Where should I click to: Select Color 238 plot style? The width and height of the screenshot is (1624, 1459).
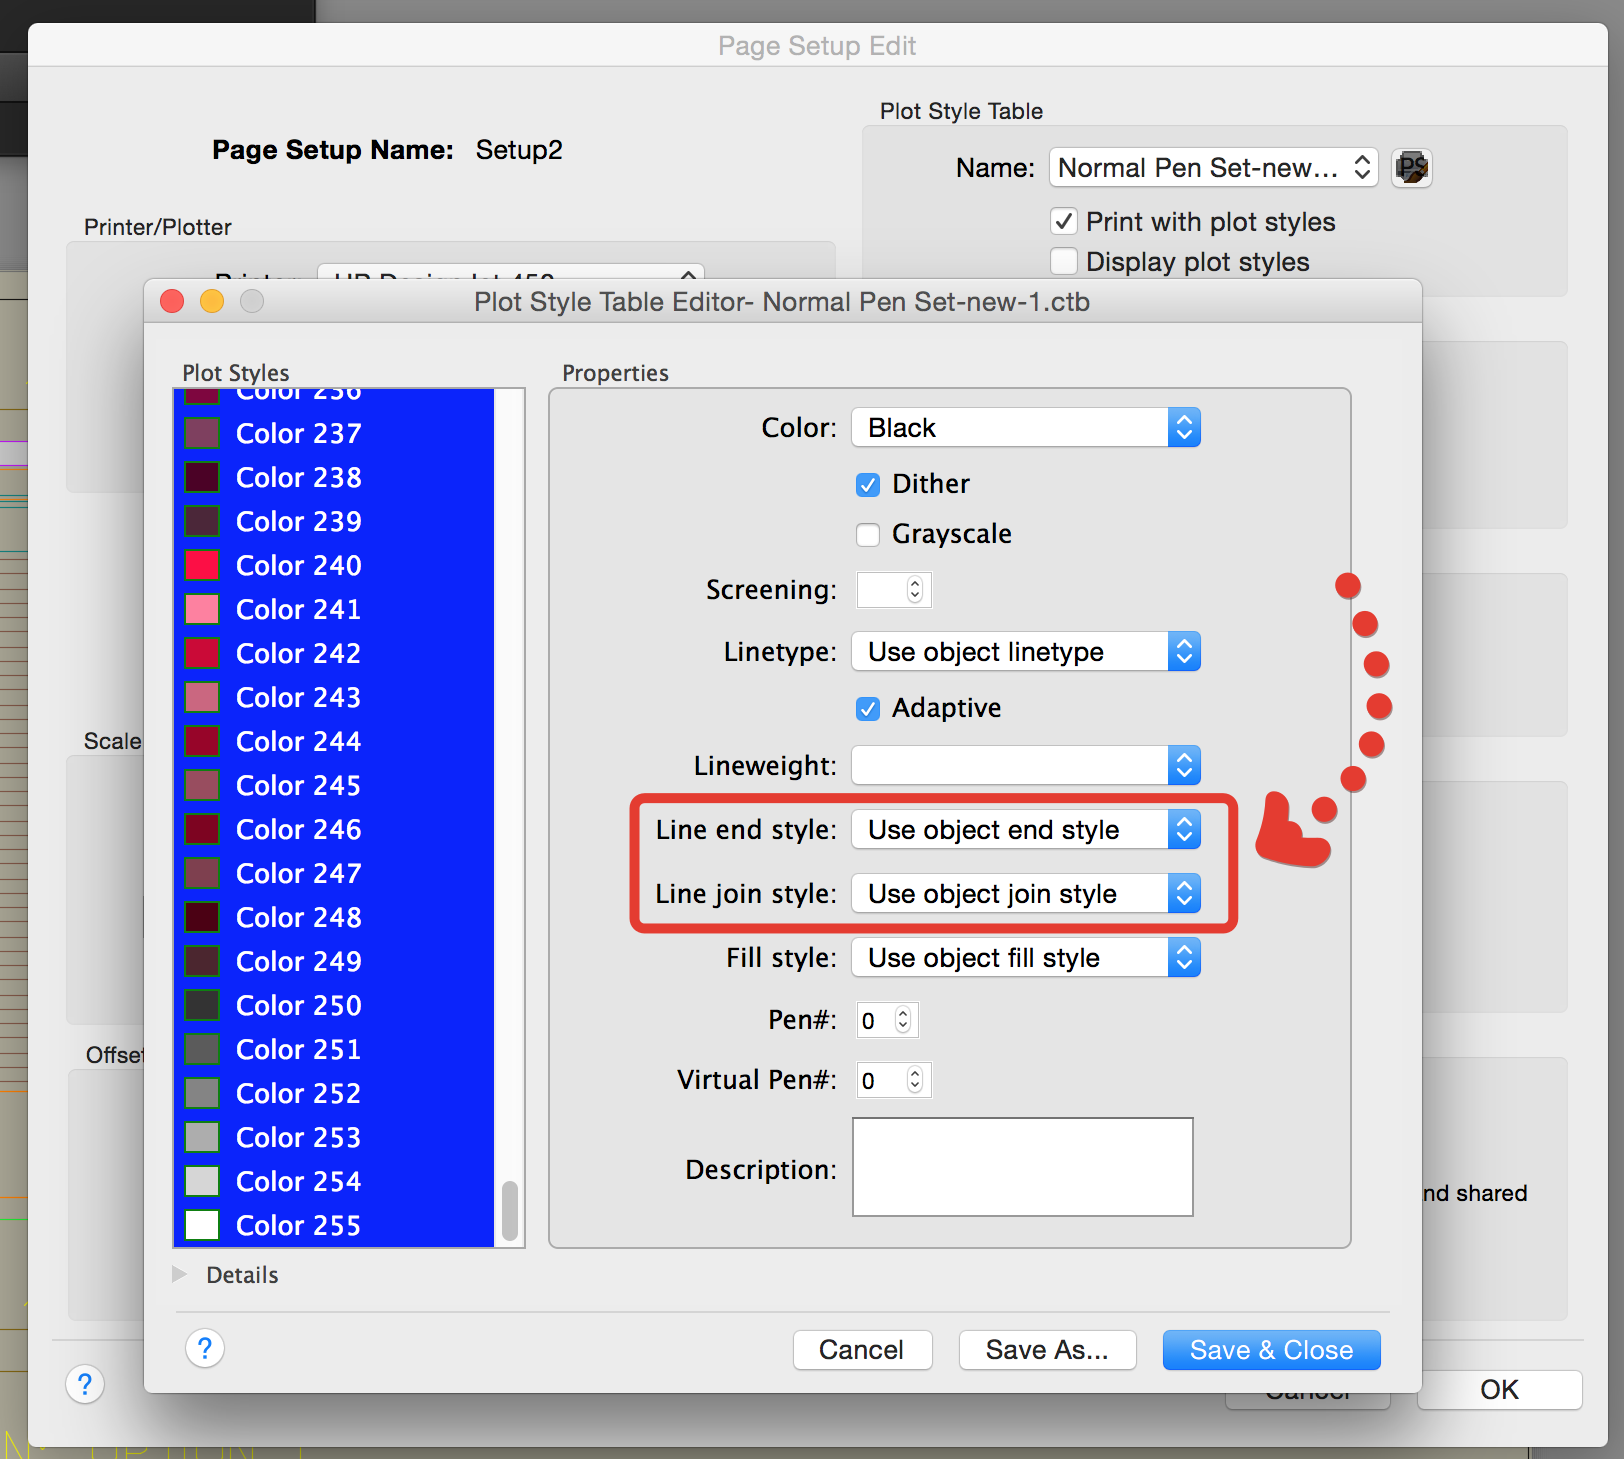334,478
